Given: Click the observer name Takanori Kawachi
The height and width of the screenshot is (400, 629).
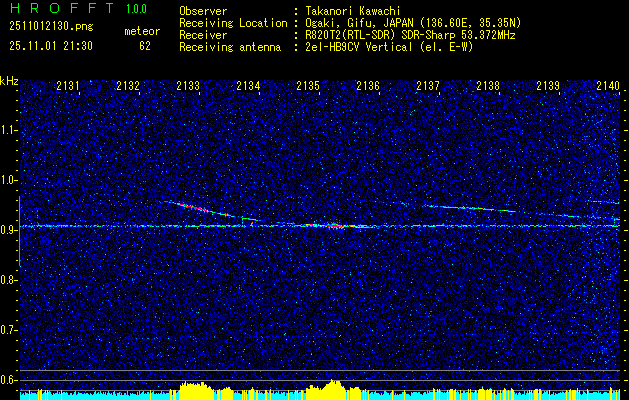Looking at the screenshot, I should coord(353,11).
